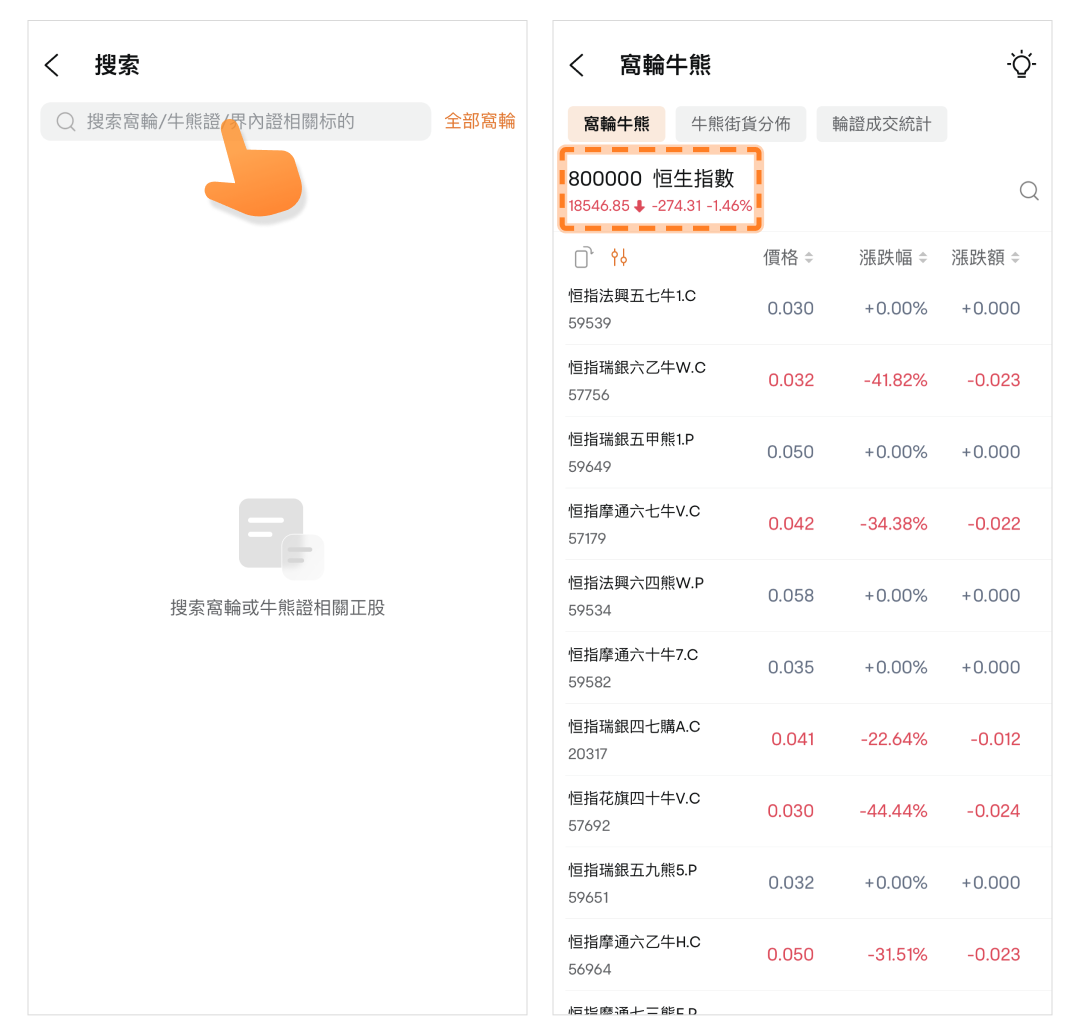Tap search magnifier in the search field
This screenshot has width=1080, height=1036.
coord(66,122)
